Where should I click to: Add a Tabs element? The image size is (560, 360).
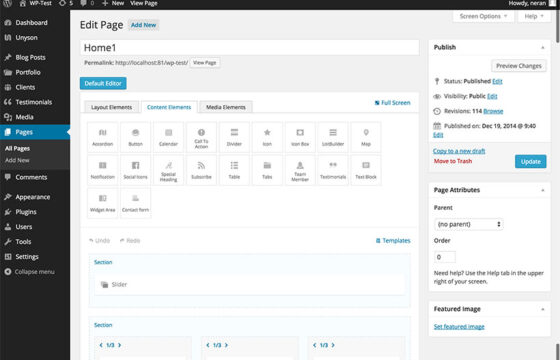tap(267, 170)
